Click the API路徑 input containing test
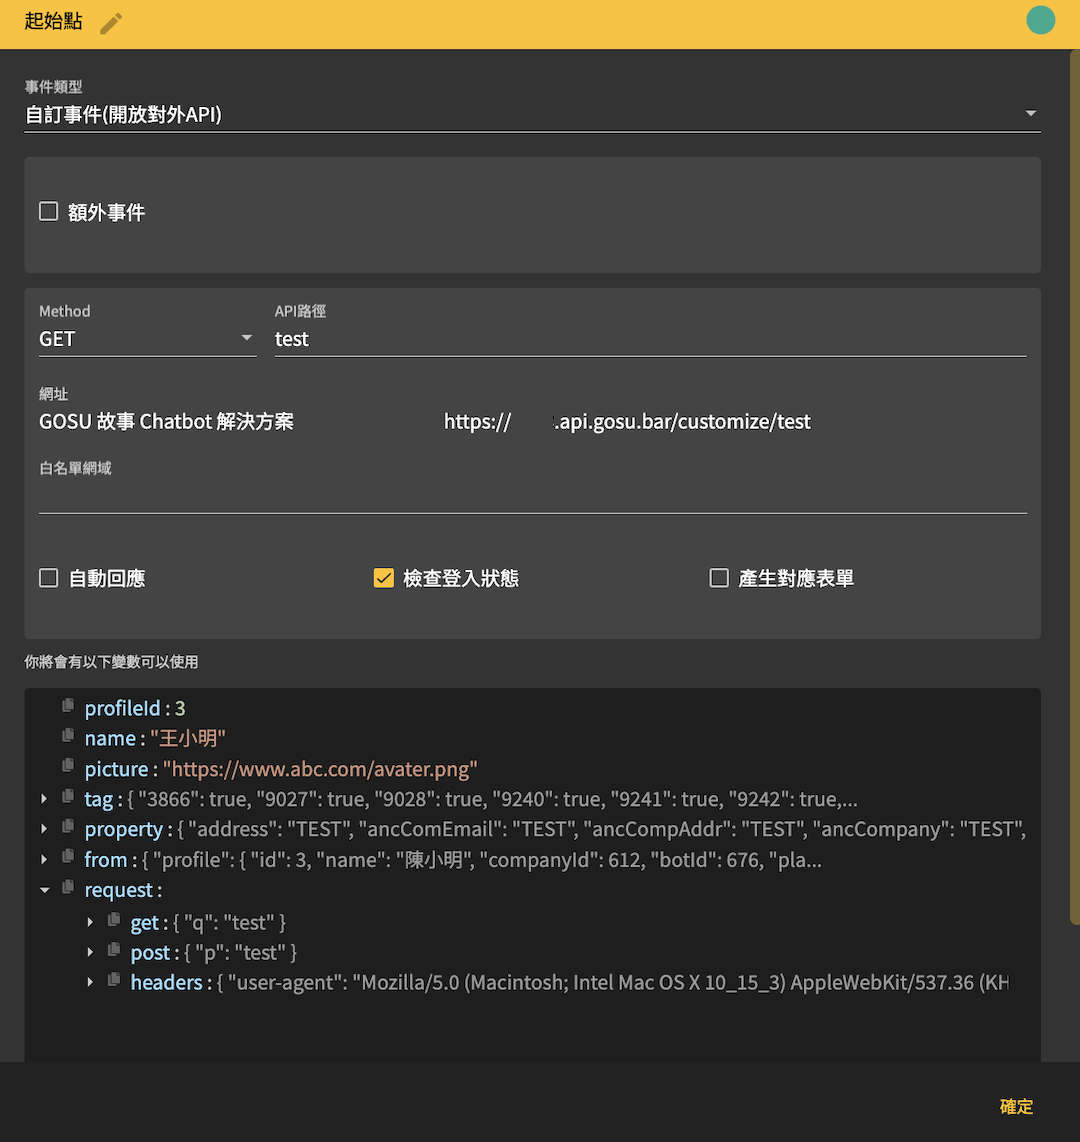Viewport: 1080px width, 1142px height. pos(650,339)
